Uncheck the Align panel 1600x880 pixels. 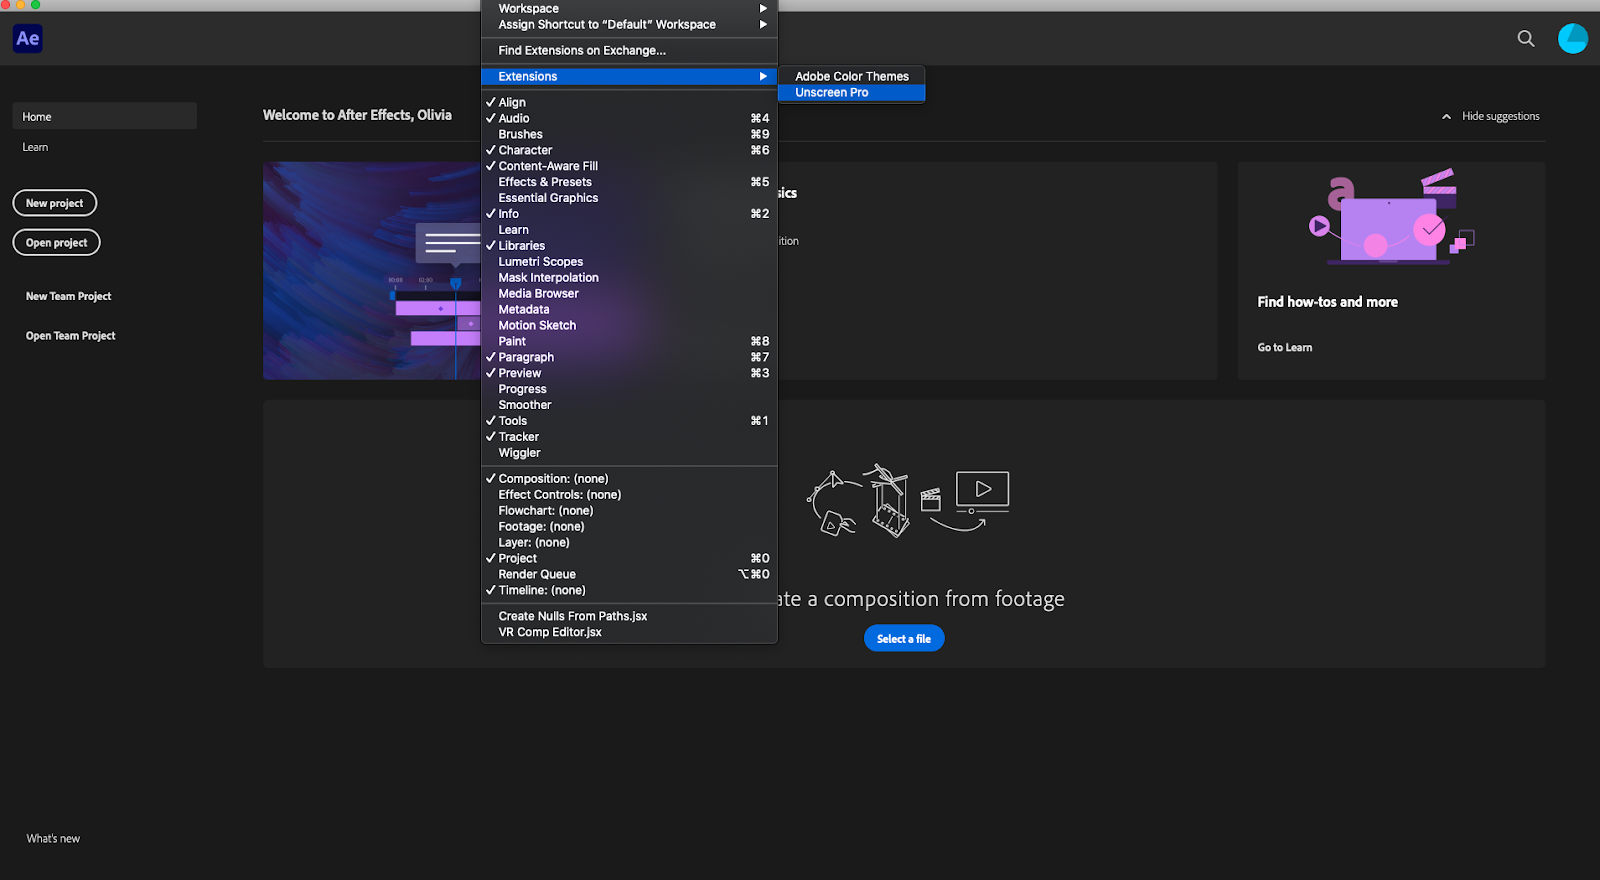pyautogui.click(x=629, y=102)
